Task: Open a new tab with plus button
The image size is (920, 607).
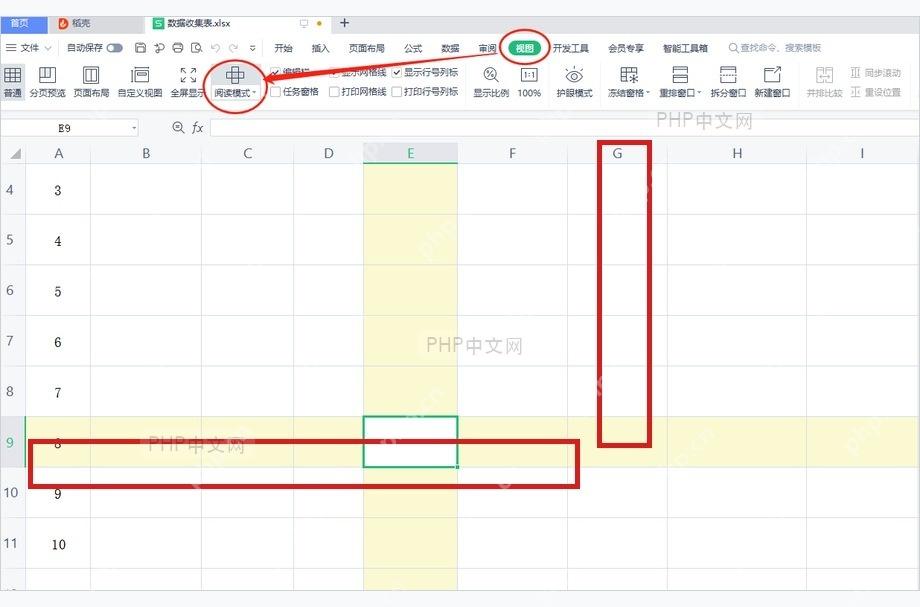Action: 344,23
